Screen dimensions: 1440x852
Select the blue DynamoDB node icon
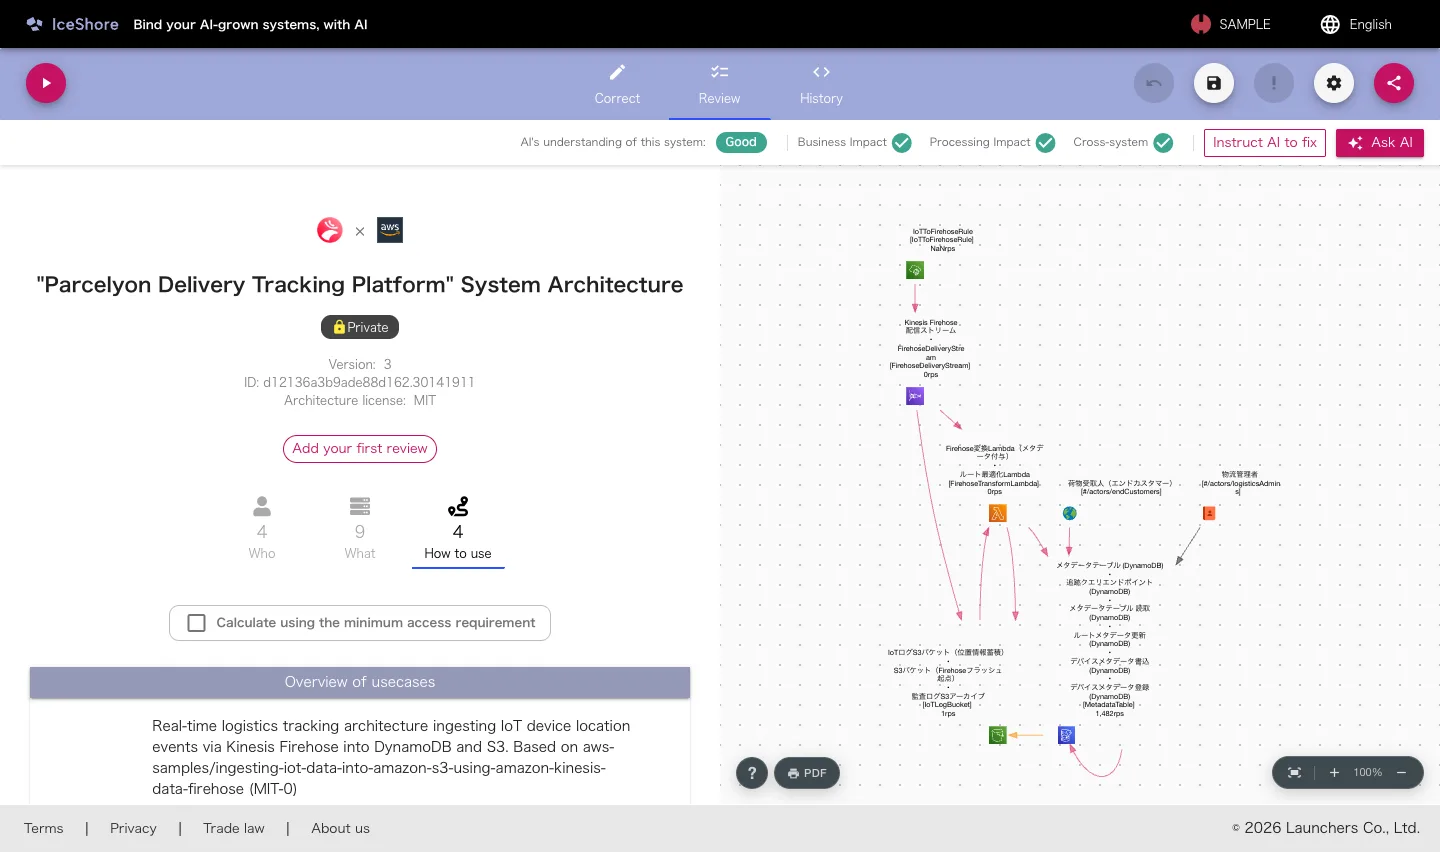click(1067, 735)
